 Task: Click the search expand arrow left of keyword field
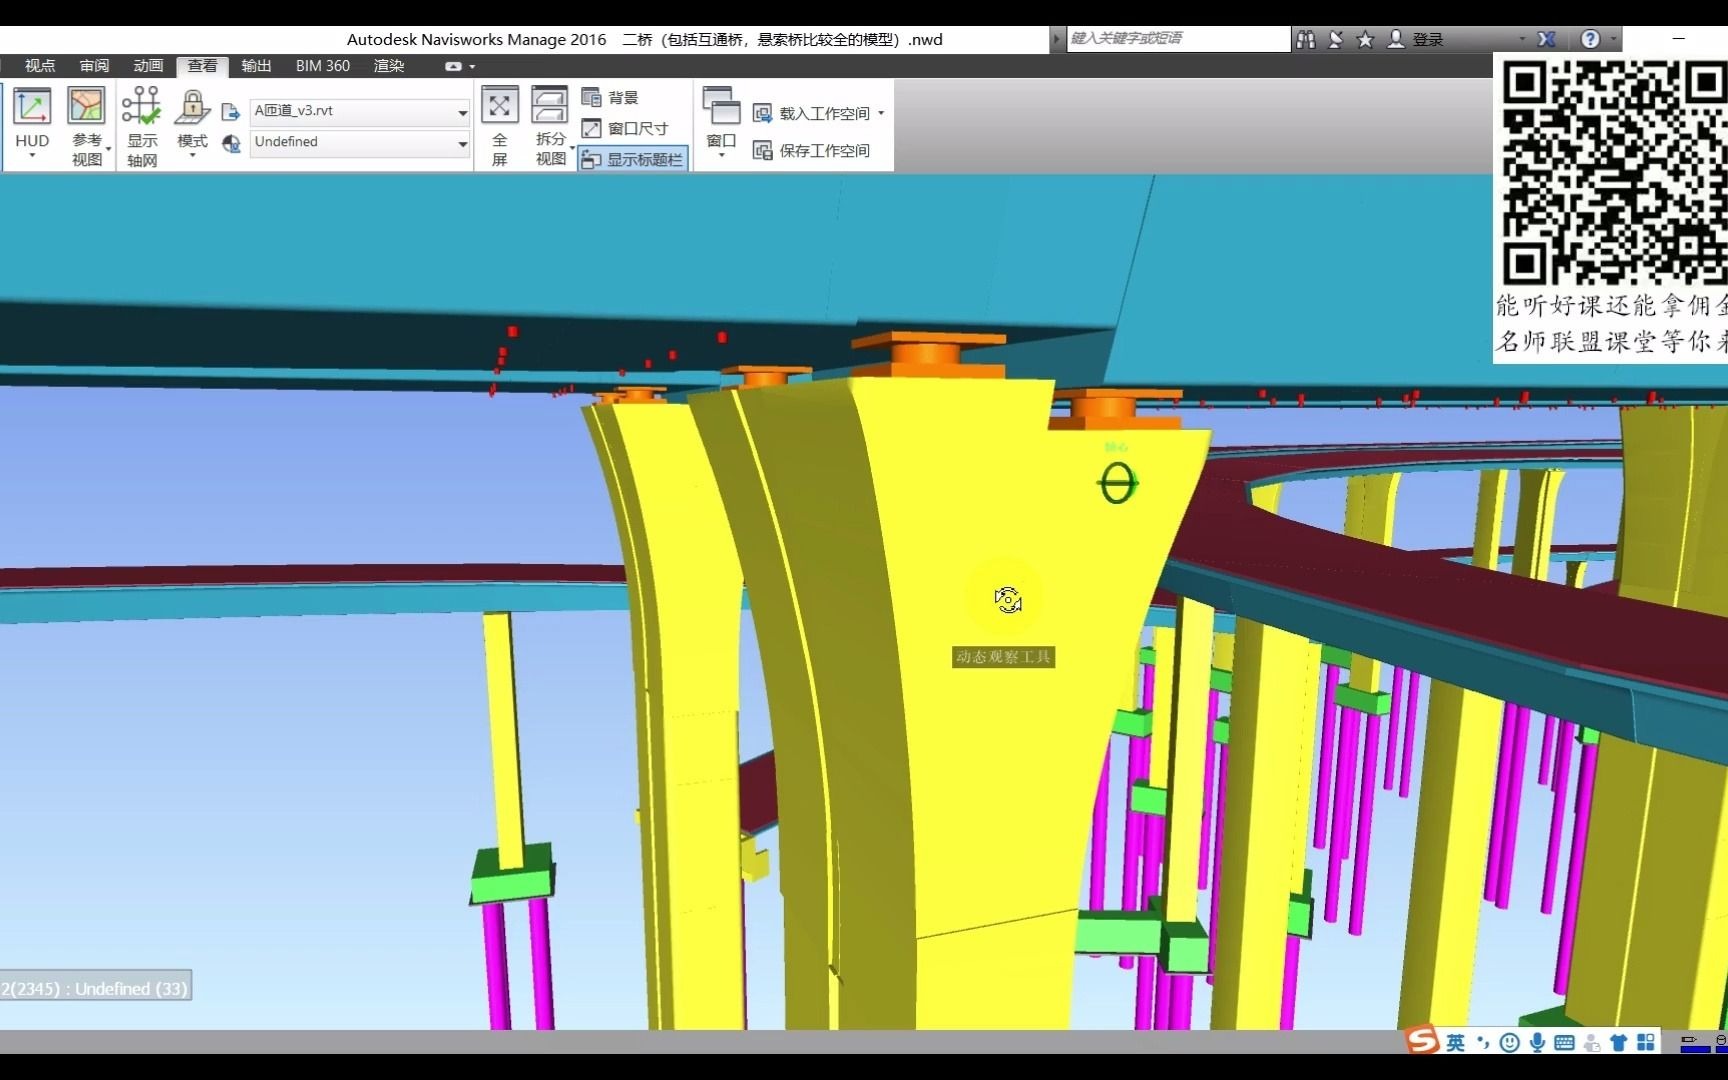[x=1057, y=39]
